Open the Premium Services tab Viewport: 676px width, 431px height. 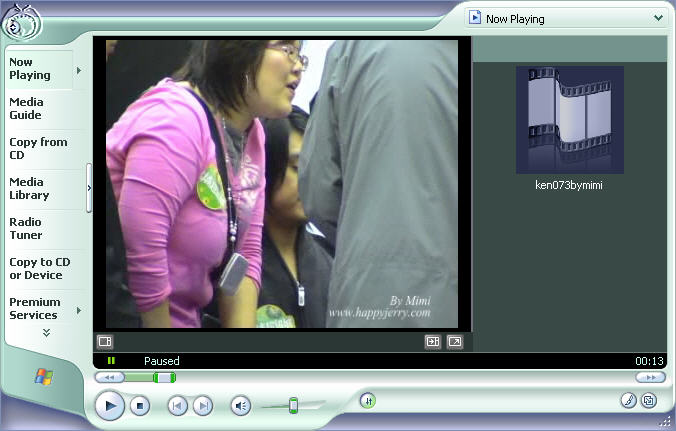(39, 309)
